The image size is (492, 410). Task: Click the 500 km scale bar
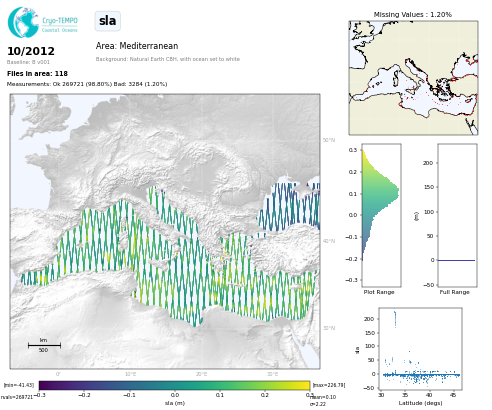pyautogui.click(x=44, y=345)
